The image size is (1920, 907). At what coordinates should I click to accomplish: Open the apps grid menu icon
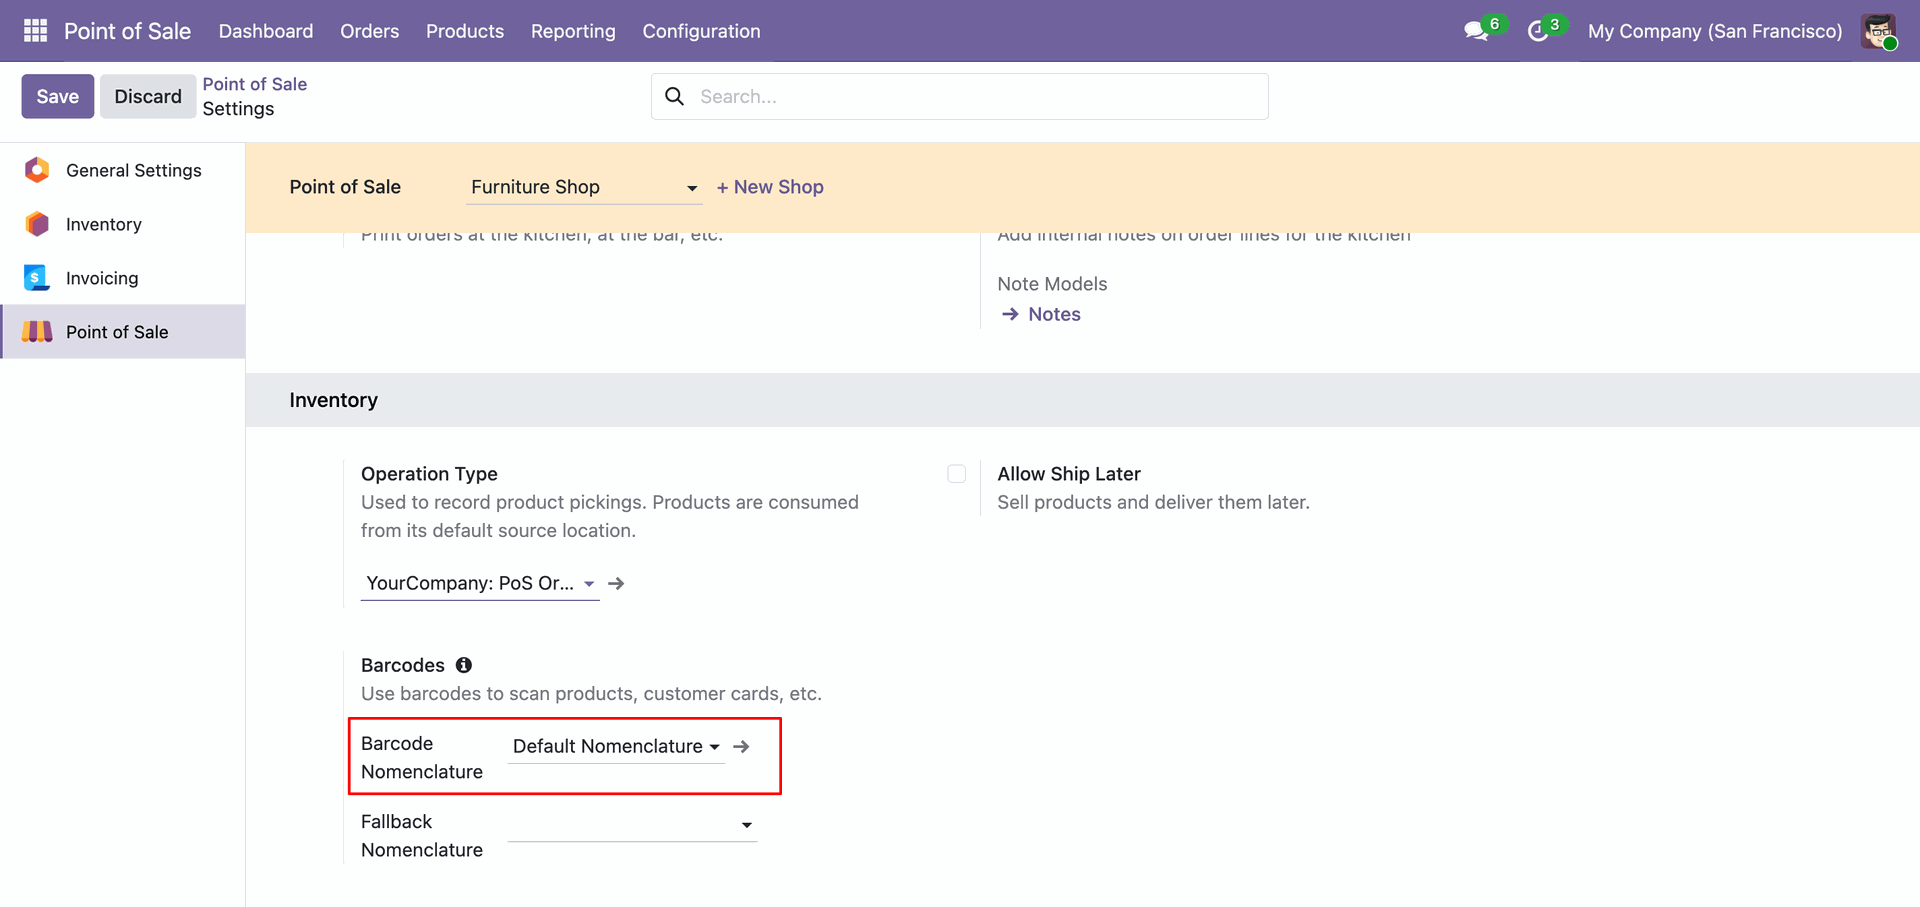click(x=35, y=31)
